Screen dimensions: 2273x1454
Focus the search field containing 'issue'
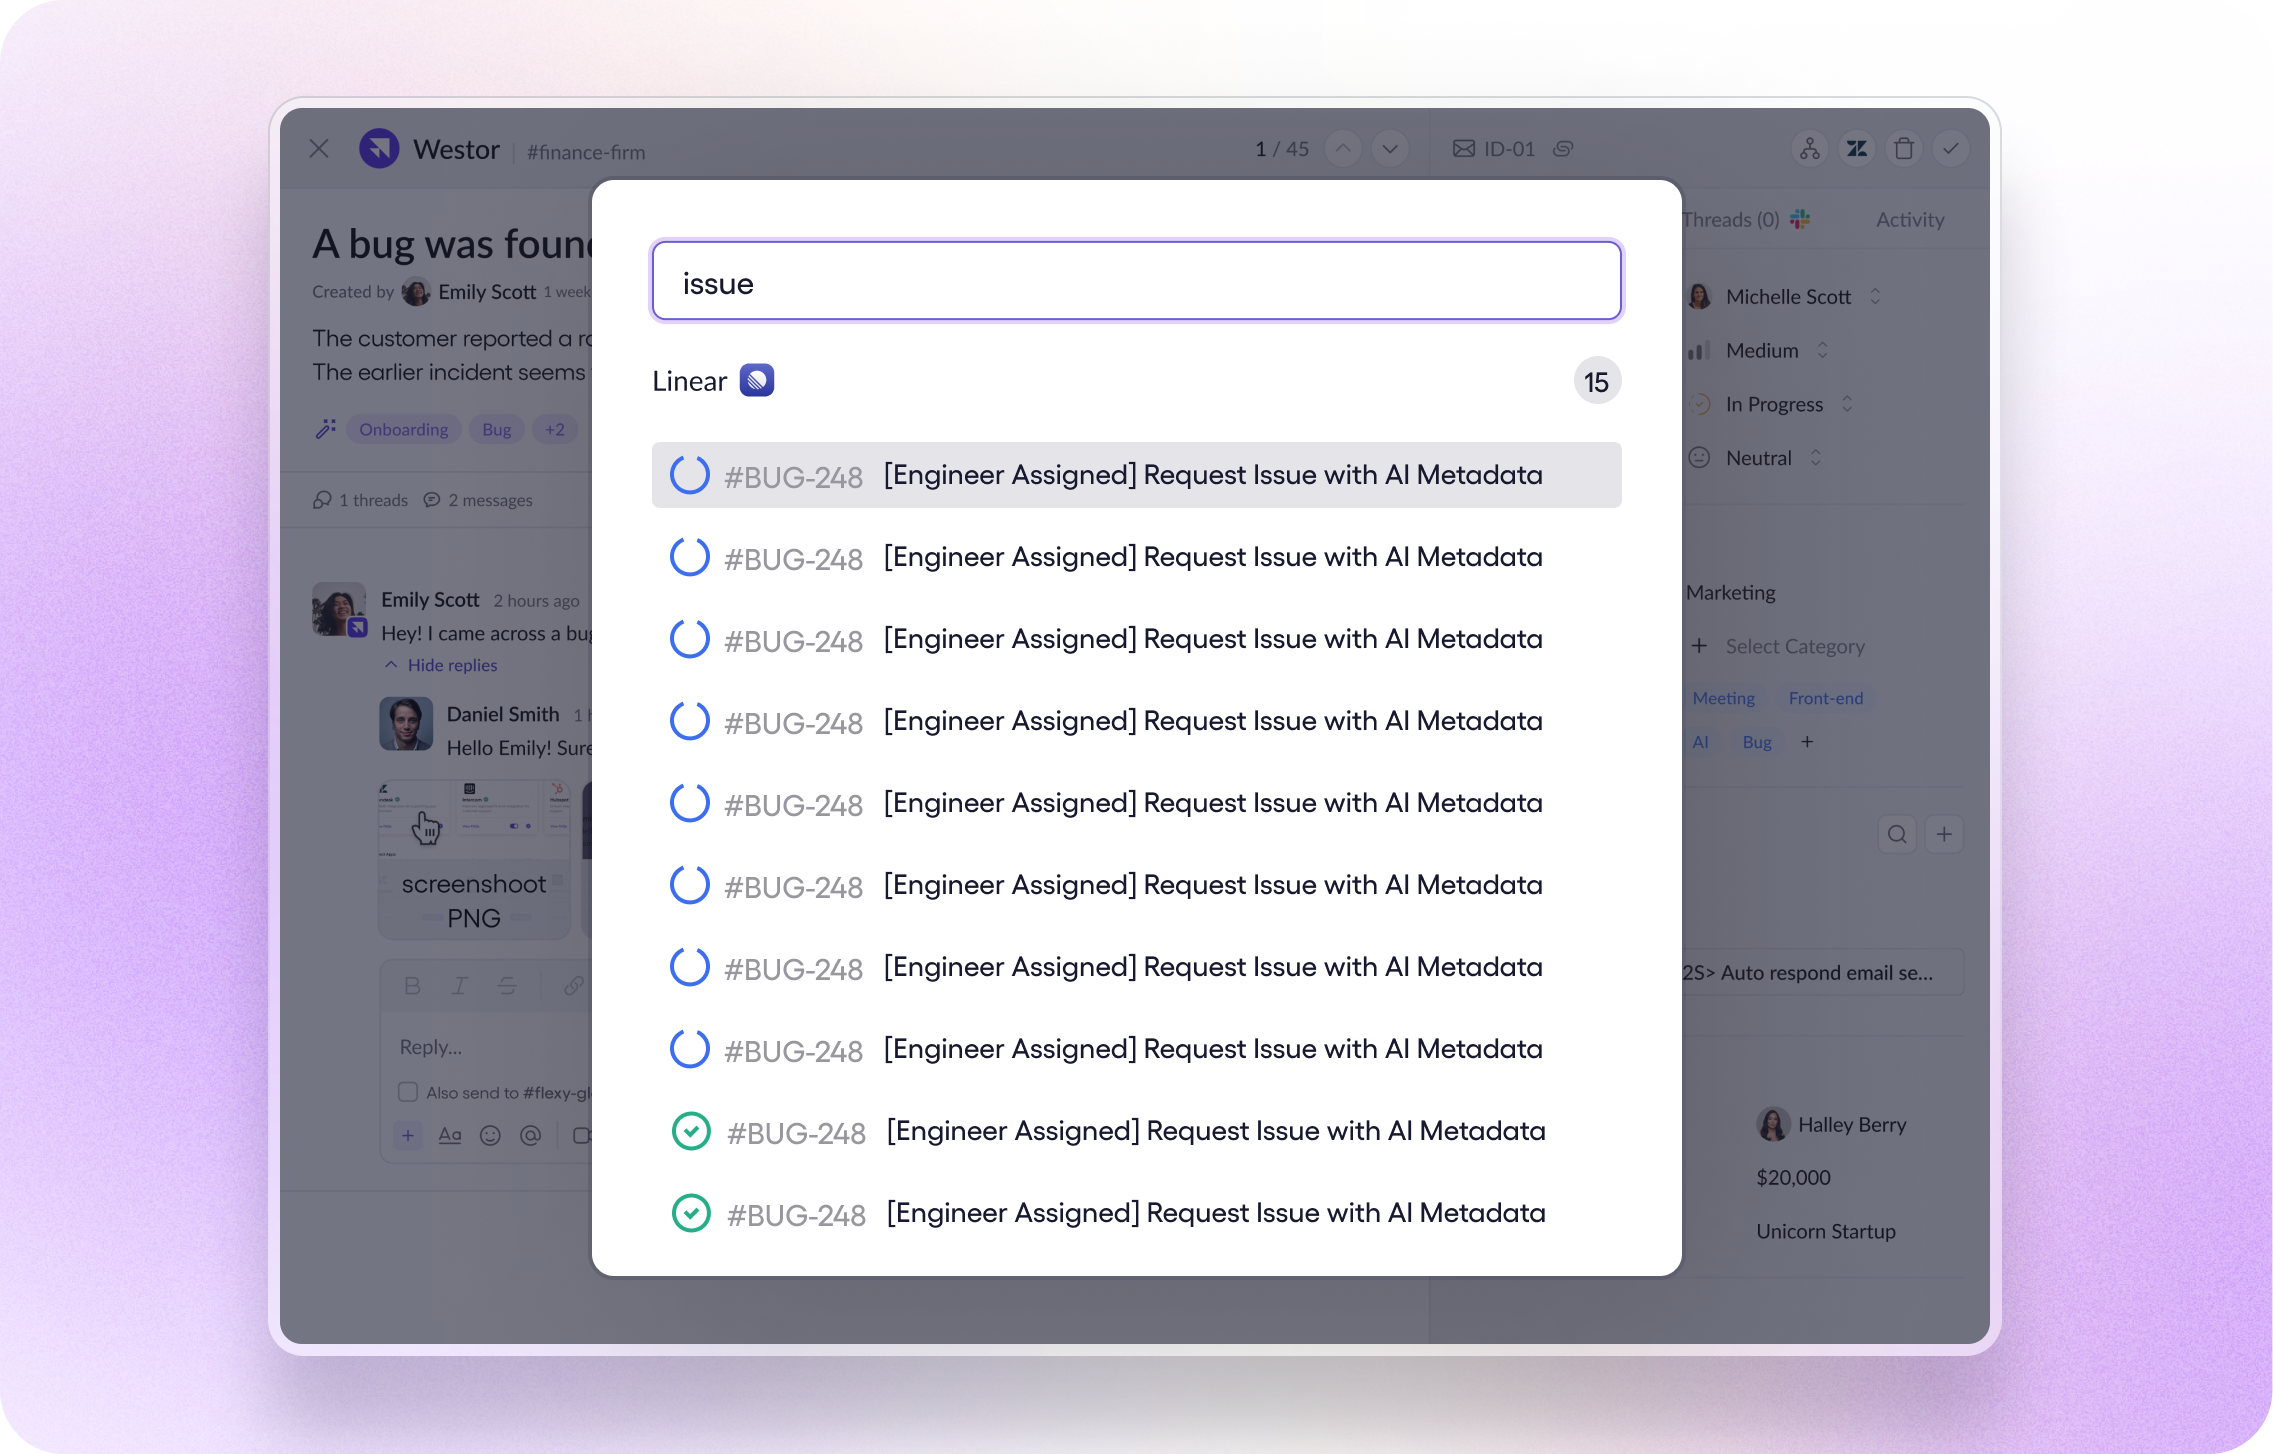coord(1136,281)
